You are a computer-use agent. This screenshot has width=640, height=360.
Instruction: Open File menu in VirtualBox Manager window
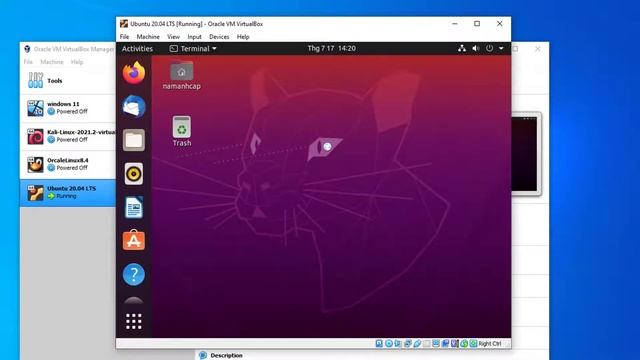click(28, 62)
